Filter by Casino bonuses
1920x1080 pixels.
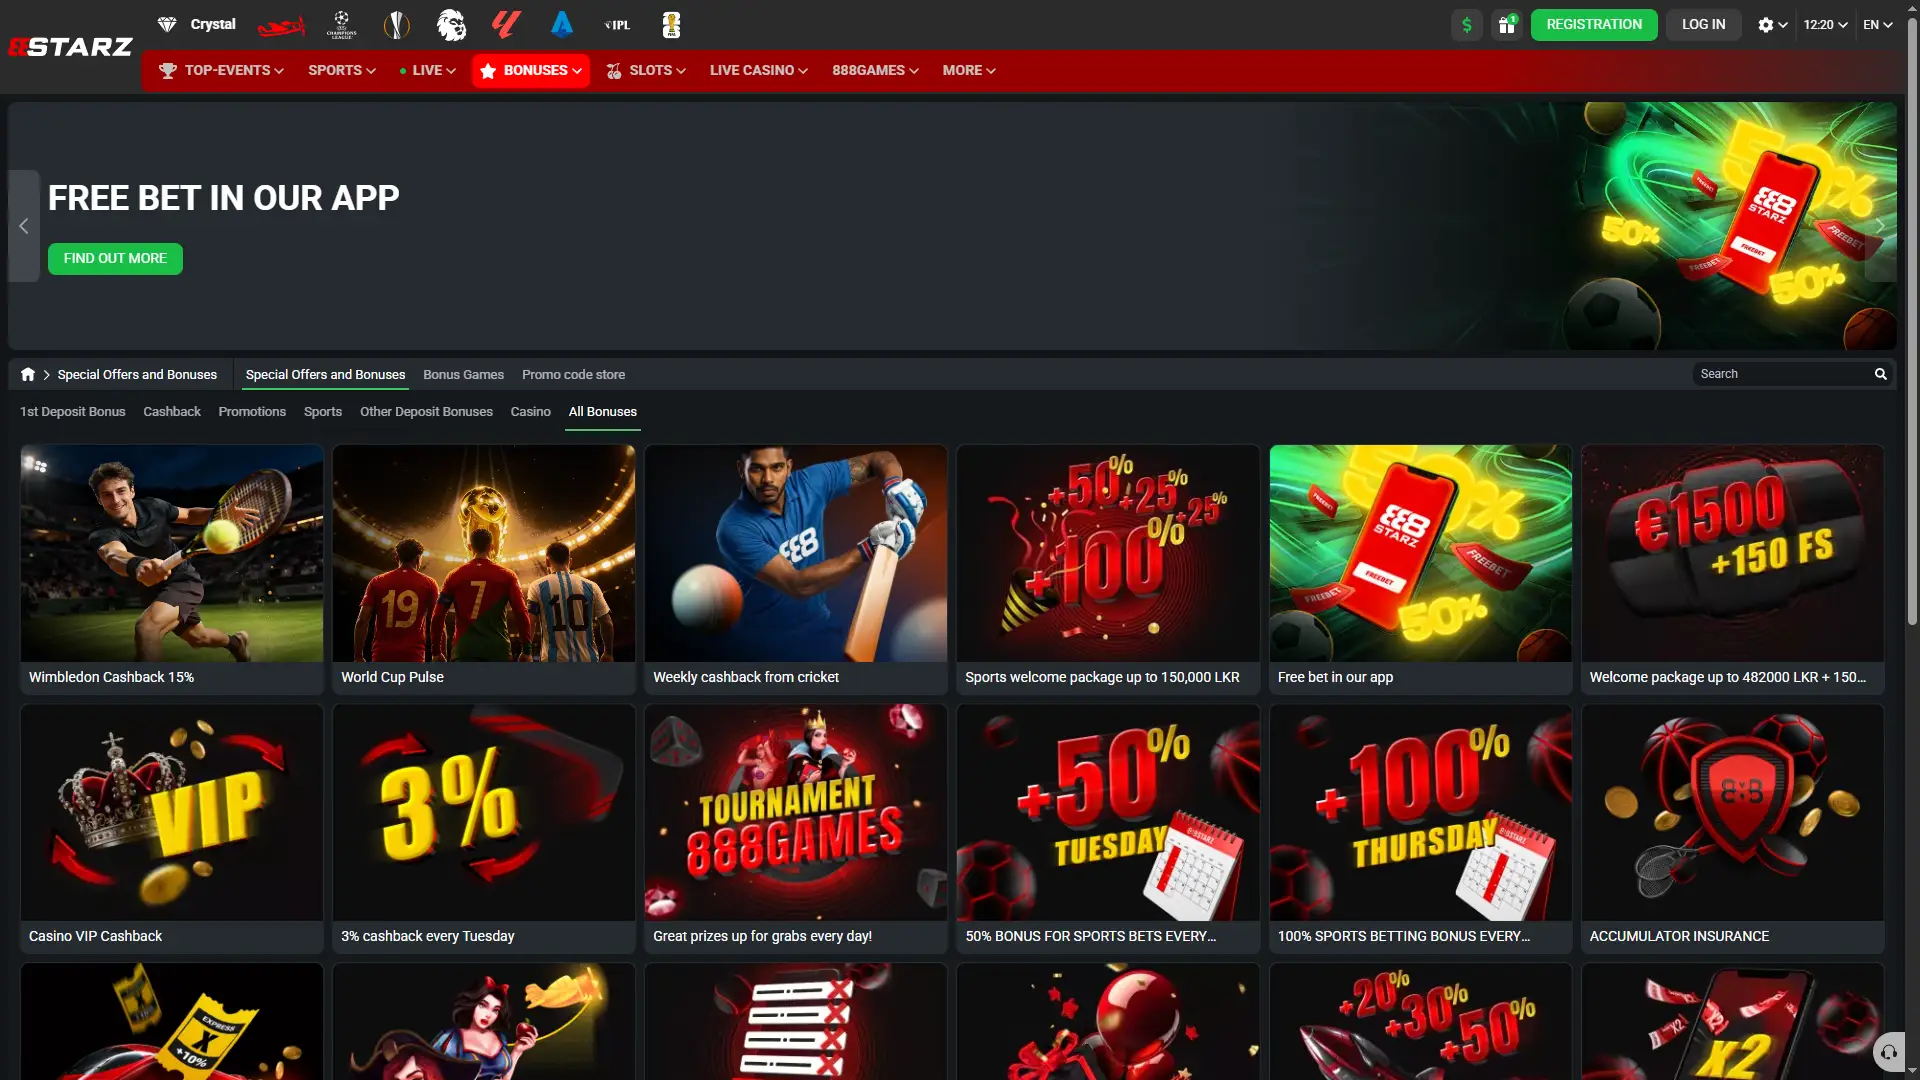click(x=530, y=412)
